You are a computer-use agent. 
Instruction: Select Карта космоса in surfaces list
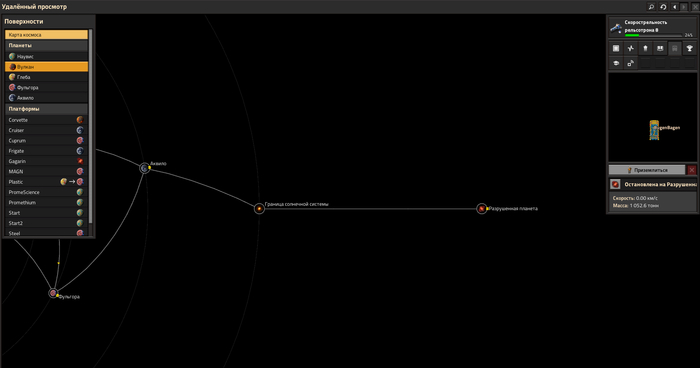pyautogui.click(x=46, y=35)
